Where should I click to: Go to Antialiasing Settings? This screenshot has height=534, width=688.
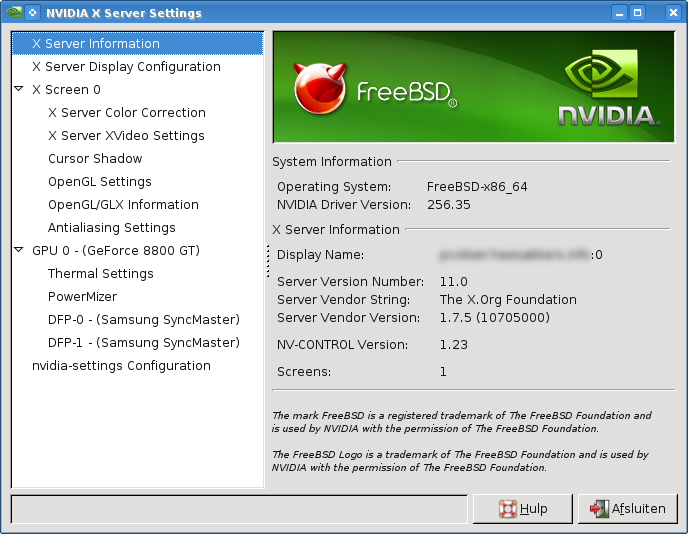112,228
